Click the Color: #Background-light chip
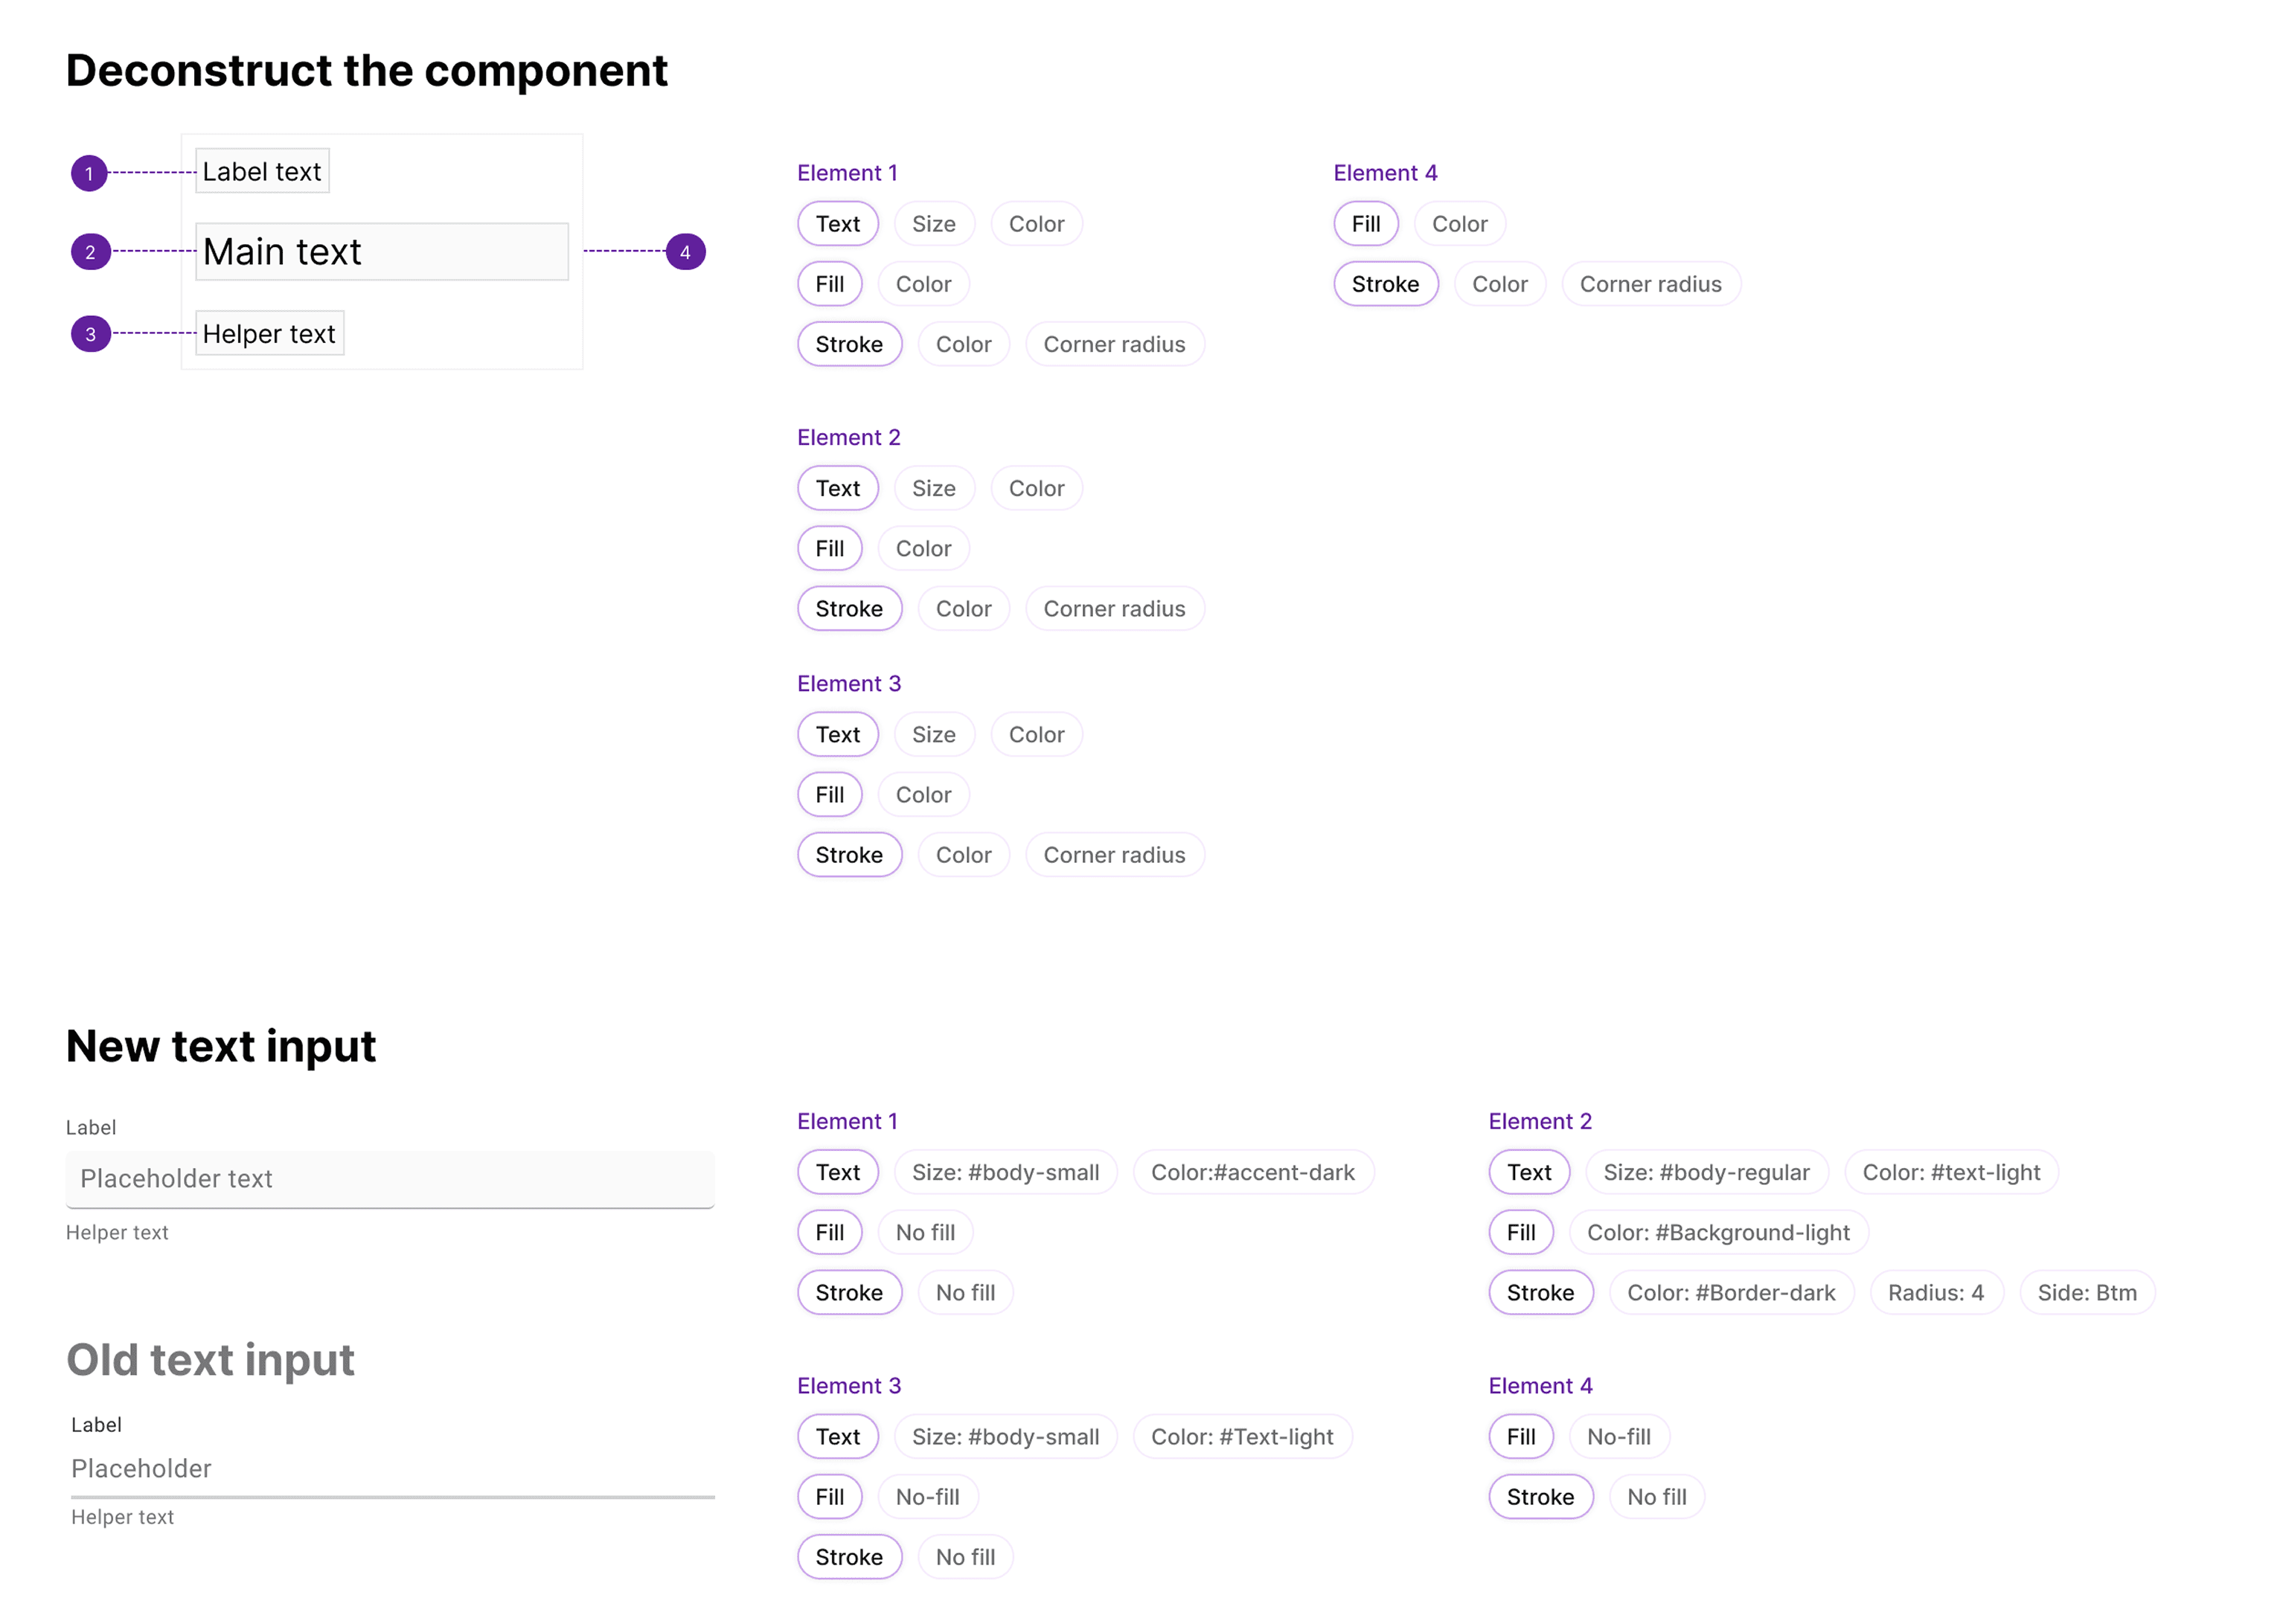The height and width of the screenshot is (1624, 2286). (x=1718, y=1232)
